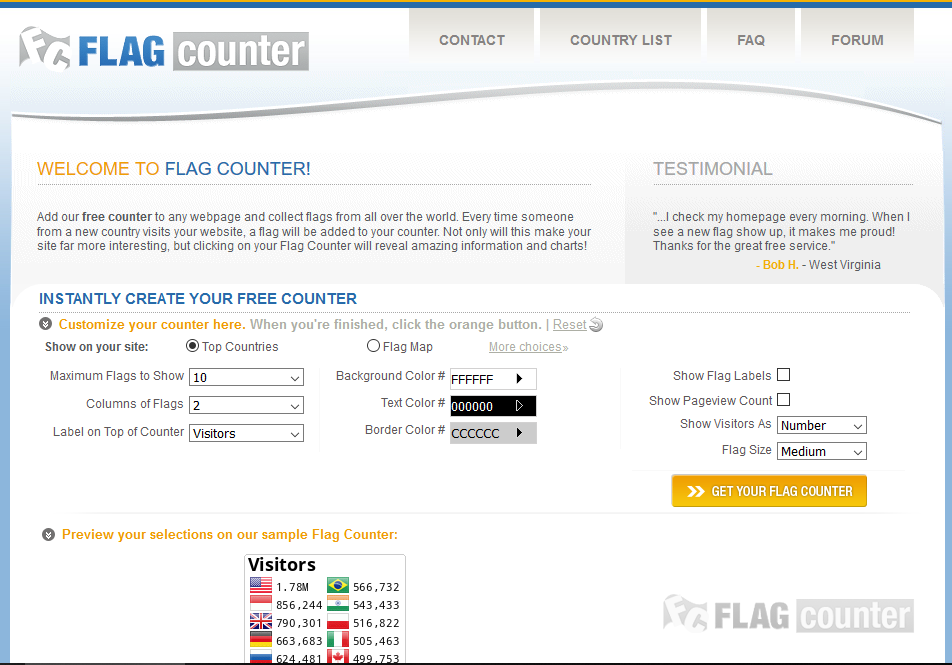Image resolution: width=952 pixels, height=665 pixels.
Task: Click the Show on your site label
Action: (97, 347)
